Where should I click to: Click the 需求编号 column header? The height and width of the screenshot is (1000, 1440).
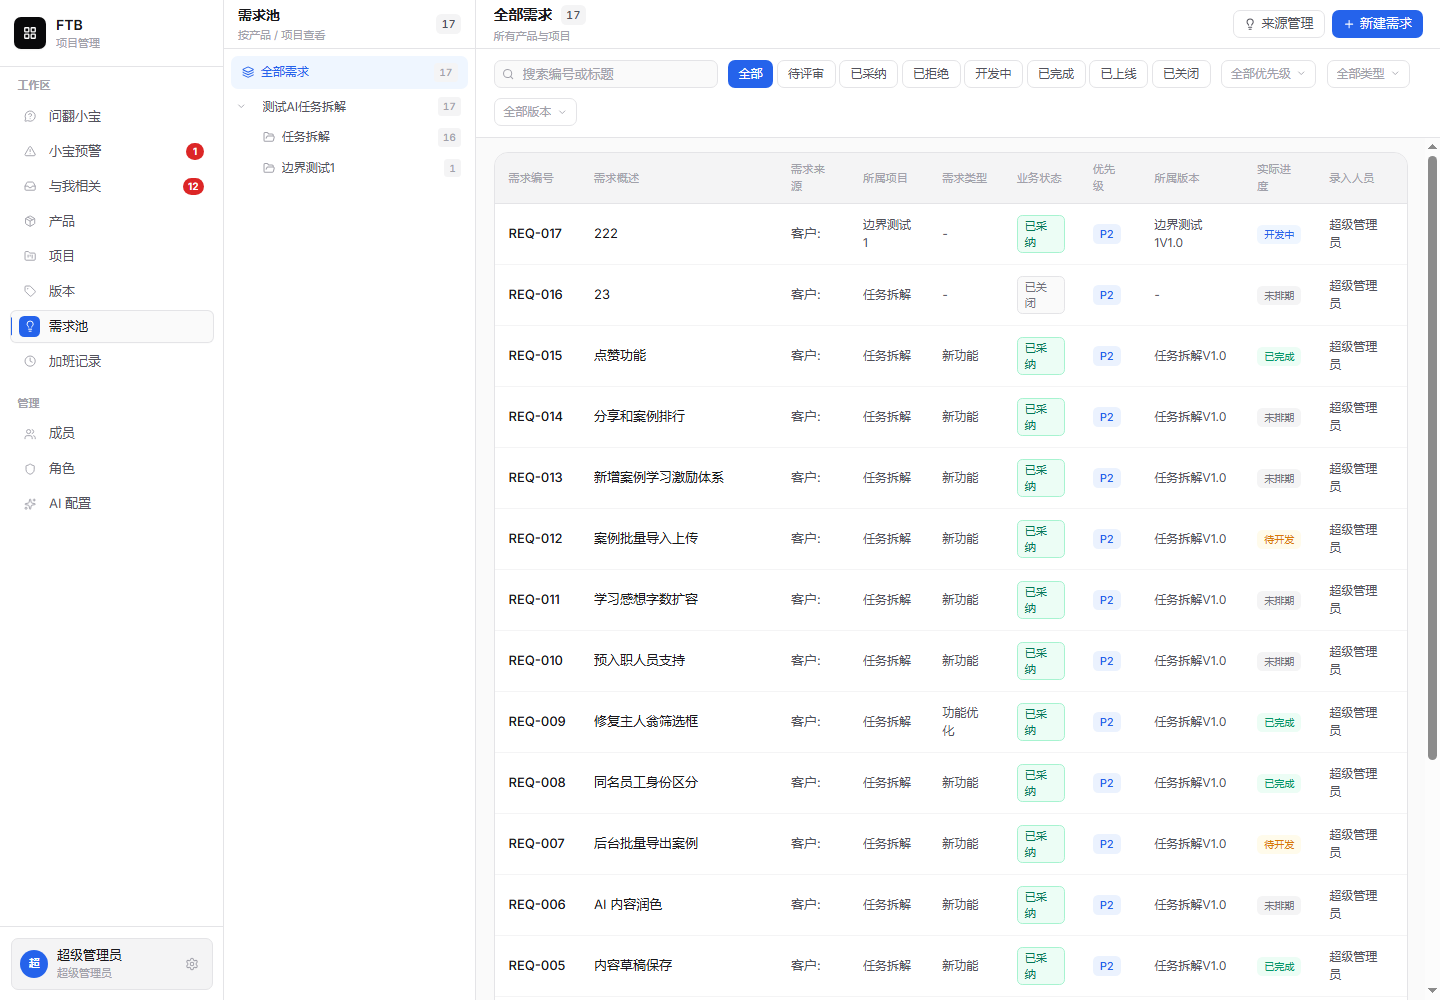point(531,178)
